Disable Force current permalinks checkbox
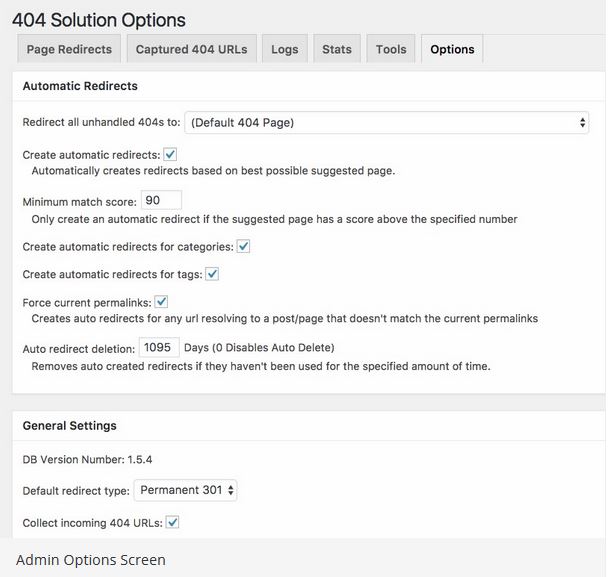This screenshot has width=609, height=577. (x=161, y=302)
